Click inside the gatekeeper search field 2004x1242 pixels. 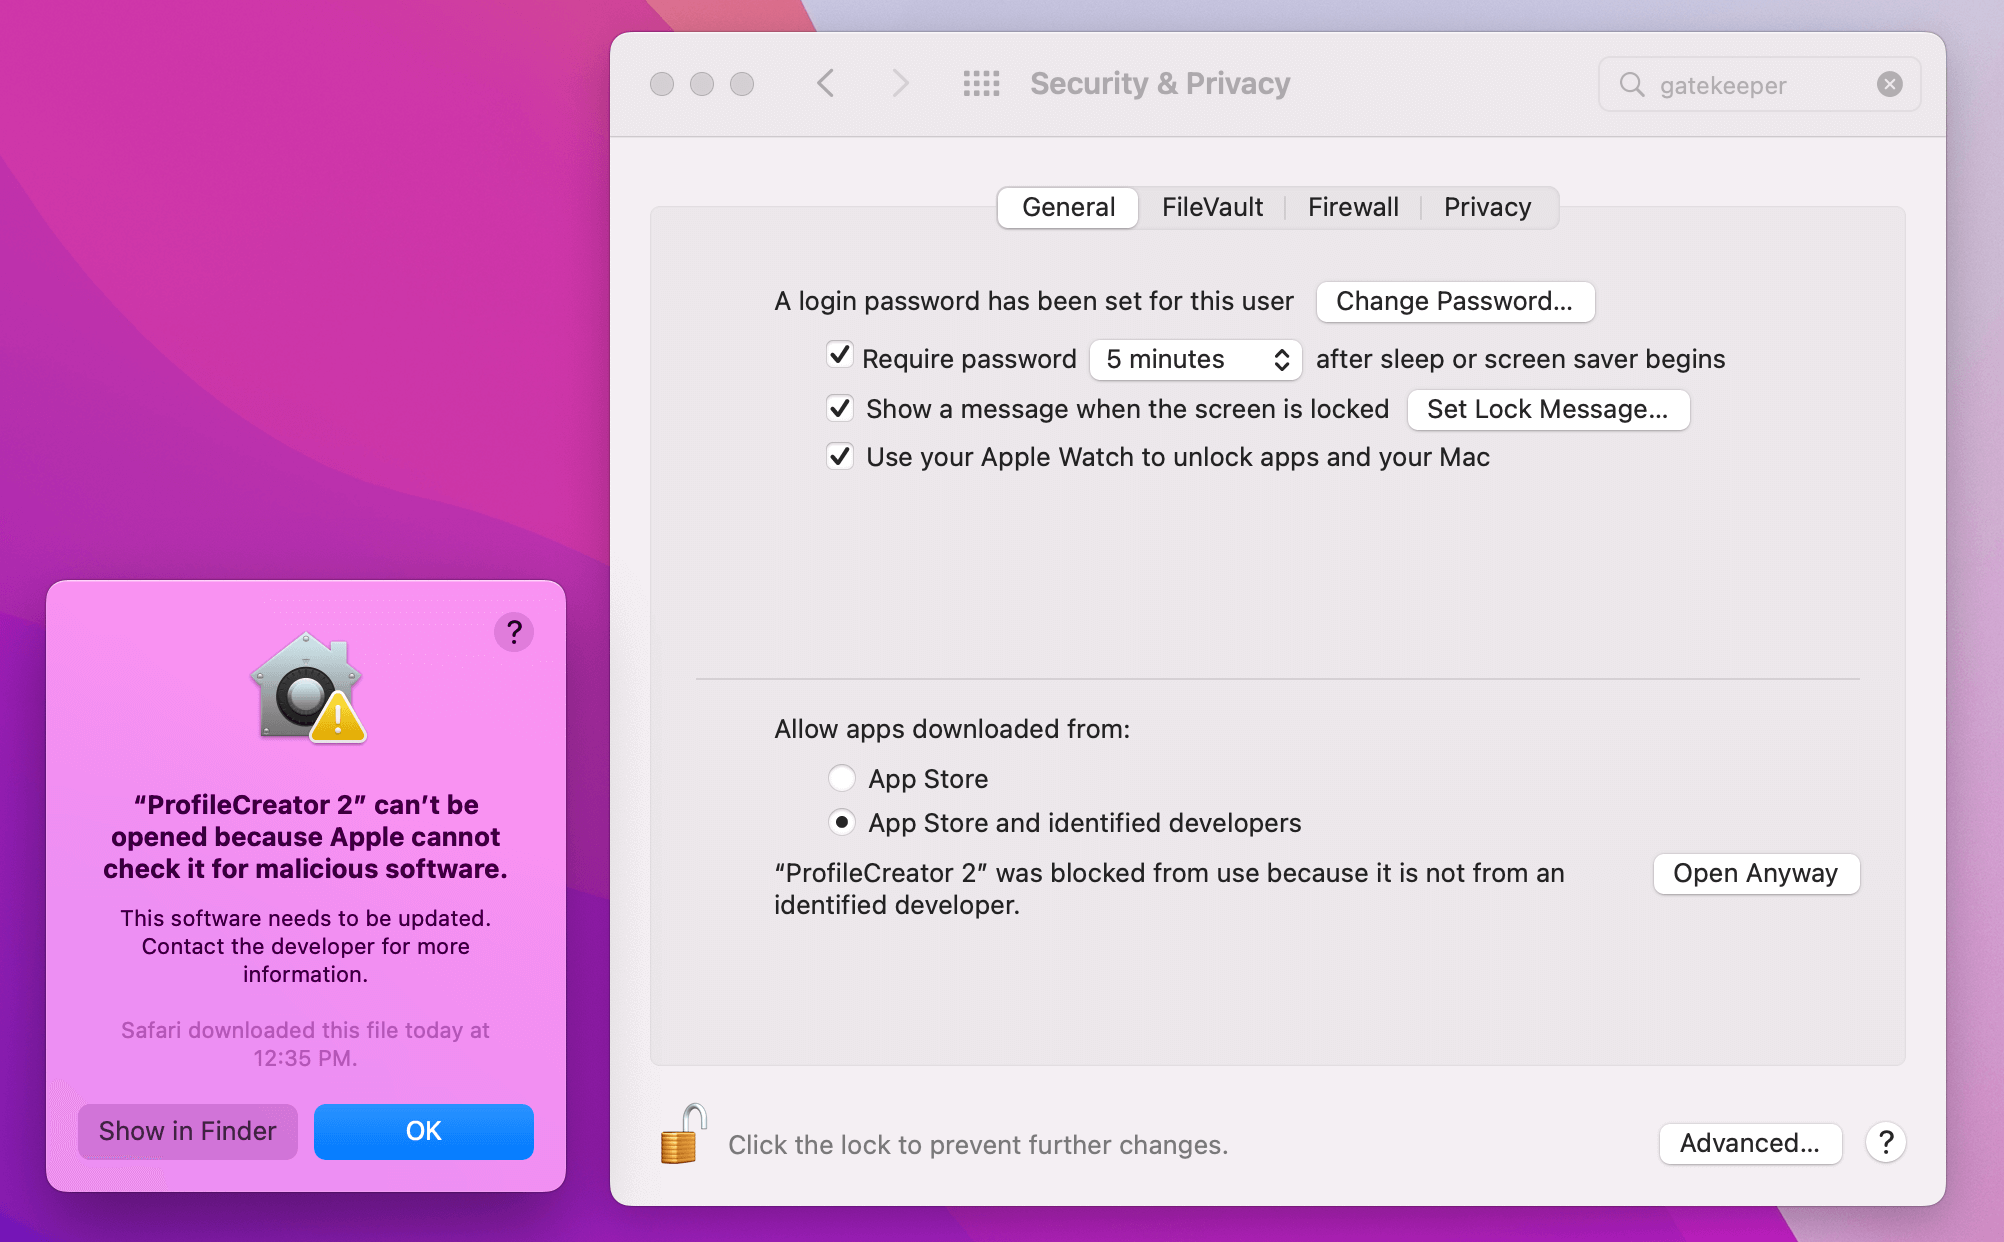pyautogui.click(x=1750, y=84)
